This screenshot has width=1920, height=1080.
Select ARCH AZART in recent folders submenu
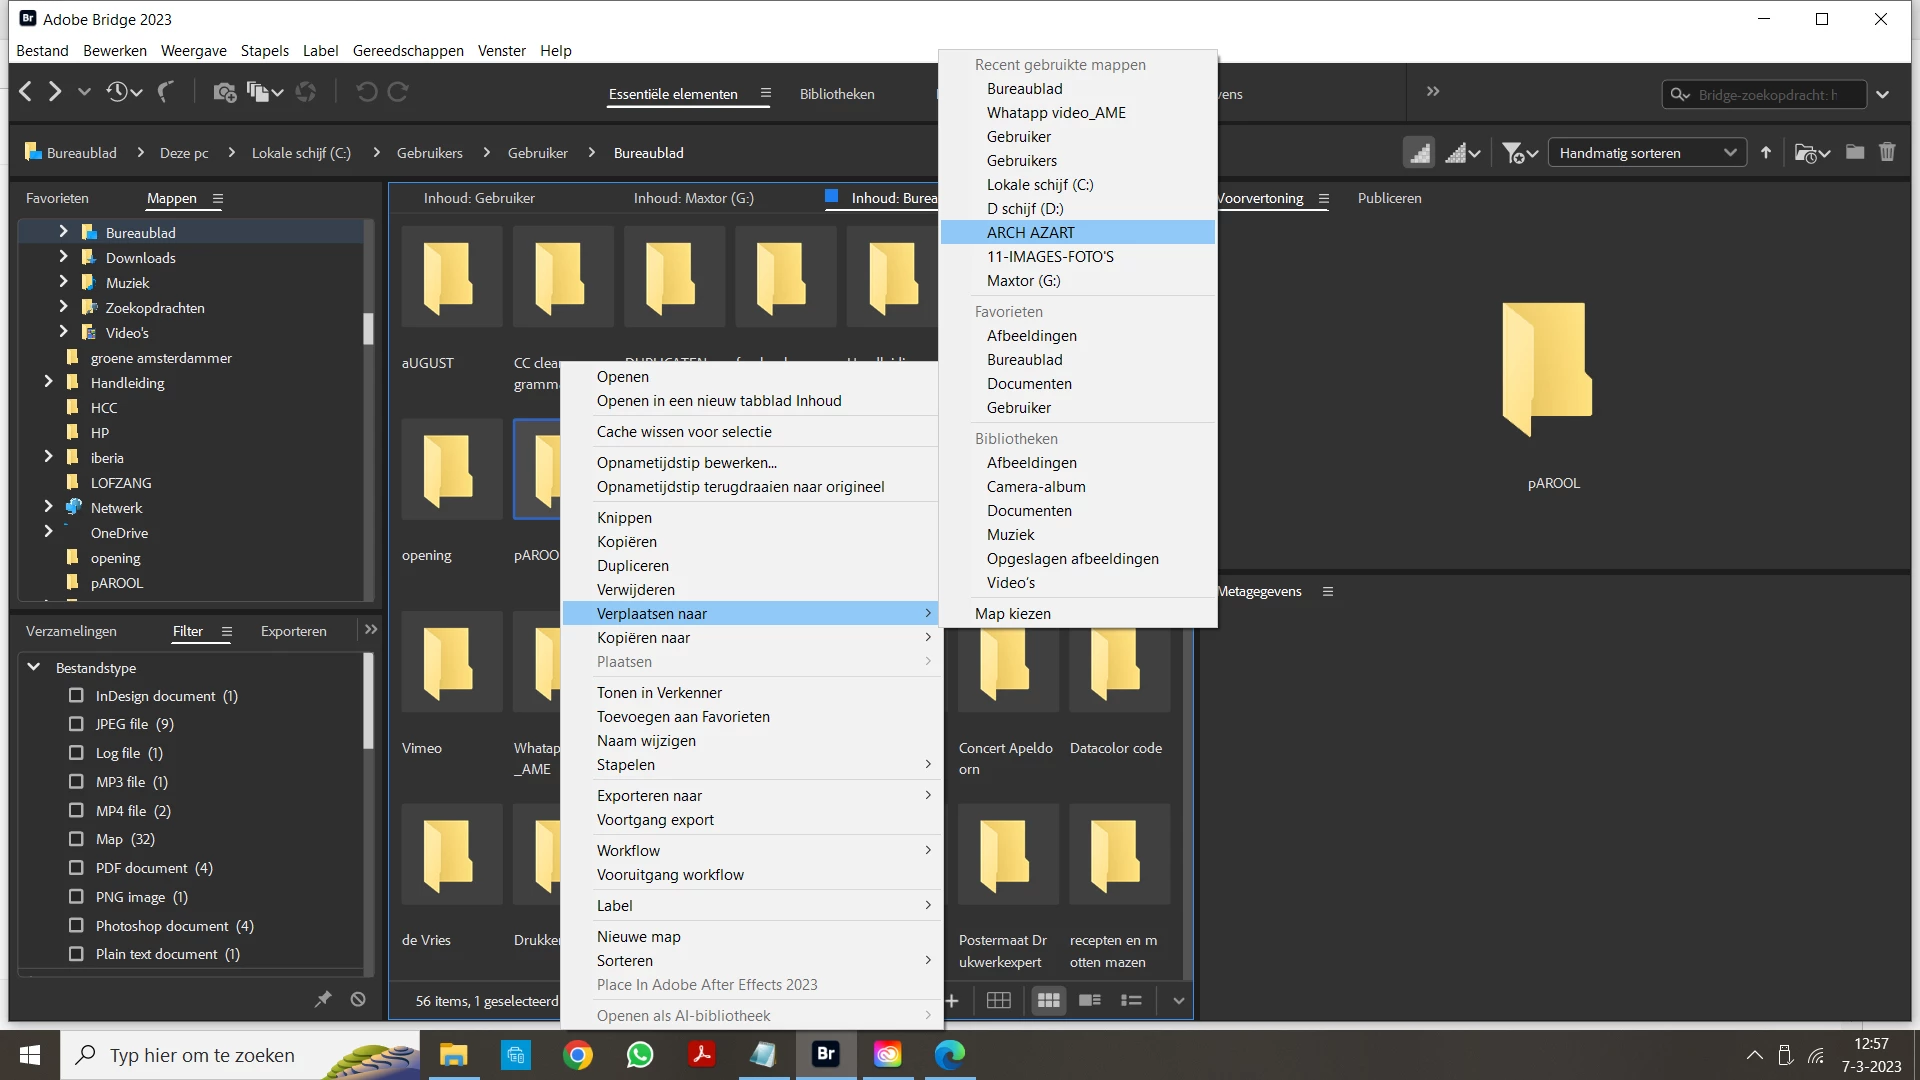pyautogui.click(x=1031, y=233)
